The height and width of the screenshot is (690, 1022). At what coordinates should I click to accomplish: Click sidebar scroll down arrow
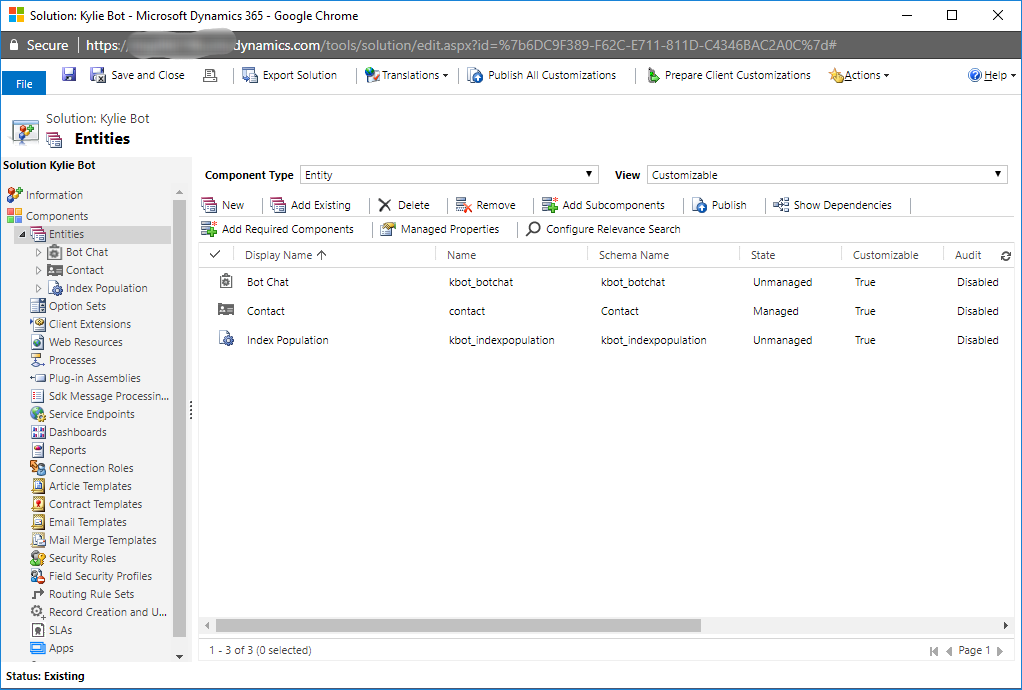(x=179, y=656)
